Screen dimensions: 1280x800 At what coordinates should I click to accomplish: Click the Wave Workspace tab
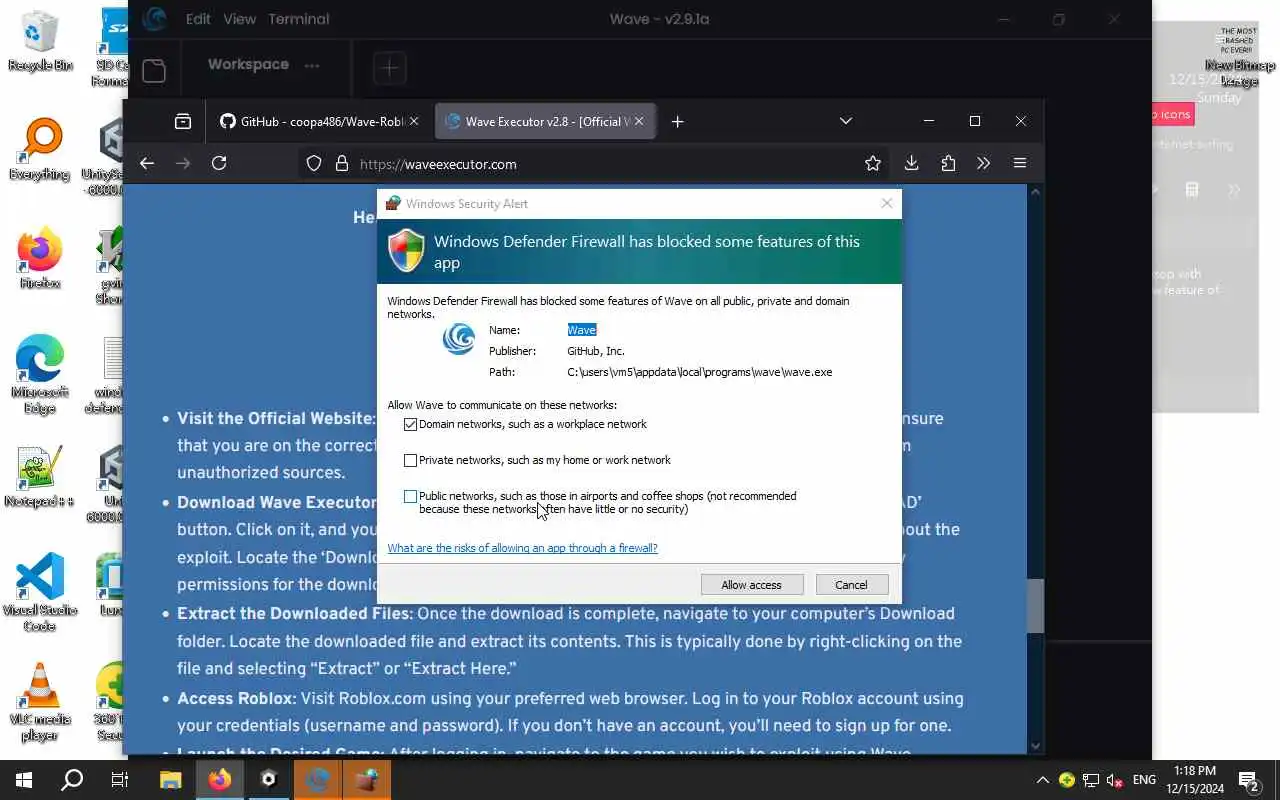(248, 64)
